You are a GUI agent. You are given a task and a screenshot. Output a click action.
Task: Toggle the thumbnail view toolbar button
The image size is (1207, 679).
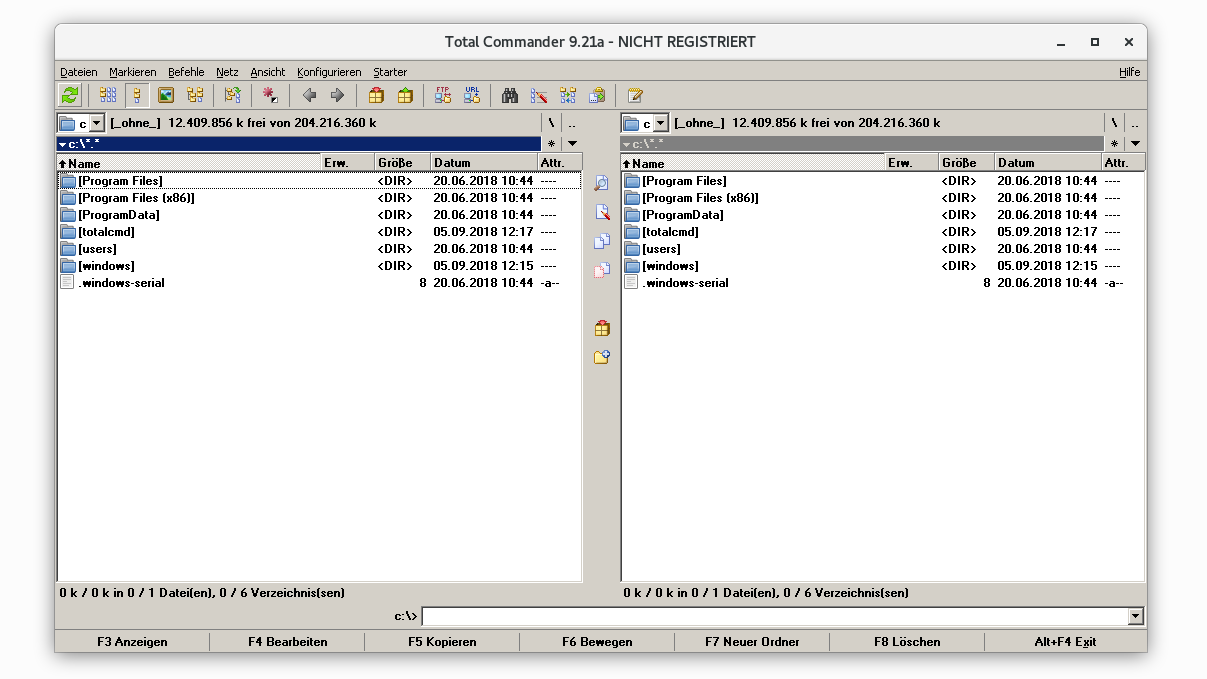pyautogui.click(x=166, y=95)
